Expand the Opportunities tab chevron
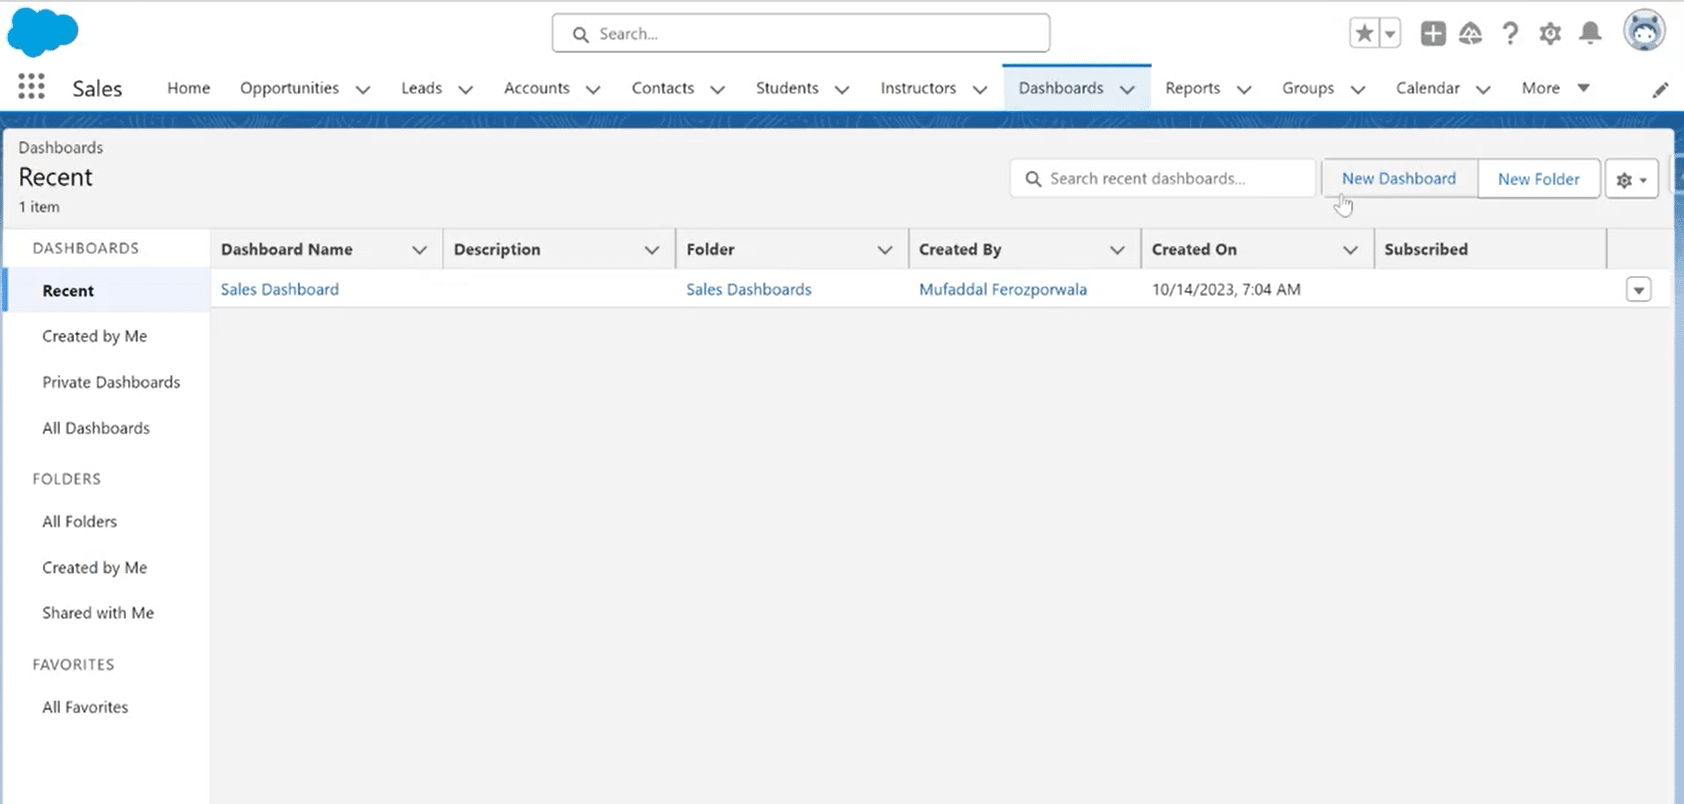Image resolution: width=1684 pixels, height=804 pixels. tap(363, 89)
